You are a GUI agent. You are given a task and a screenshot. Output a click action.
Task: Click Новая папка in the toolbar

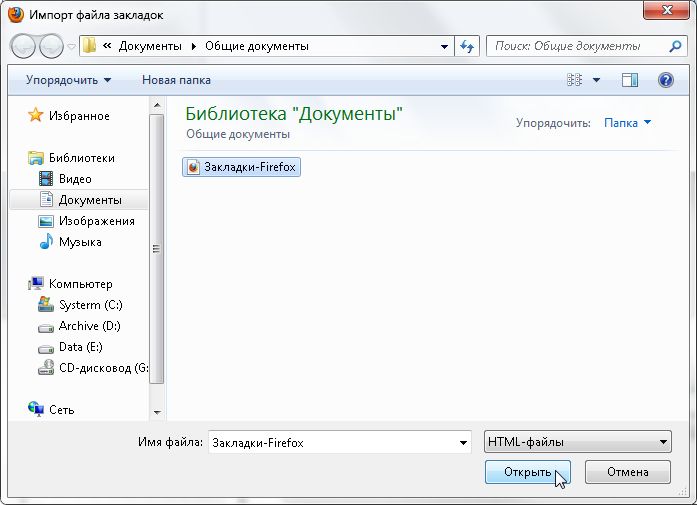[x=176, y=80]
